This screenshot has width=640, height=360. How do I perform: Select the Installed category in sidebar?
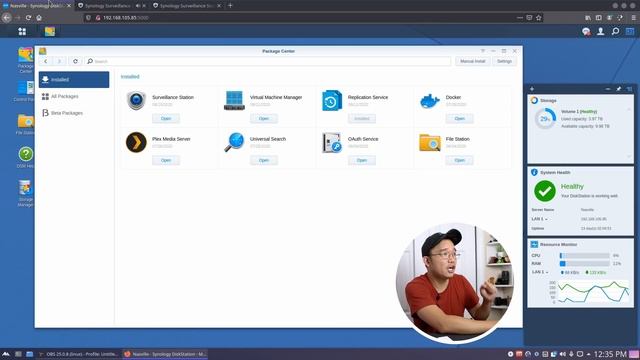tap(74, 80)
